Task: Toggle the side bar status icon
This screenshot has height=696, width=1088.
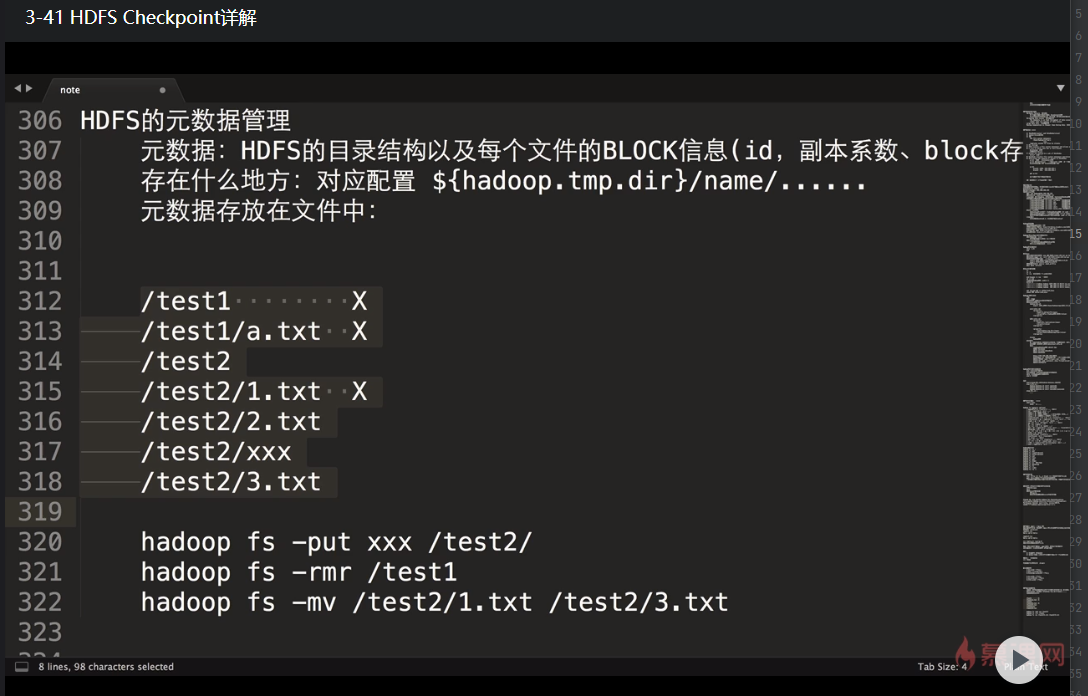Action: pos(22,667)
